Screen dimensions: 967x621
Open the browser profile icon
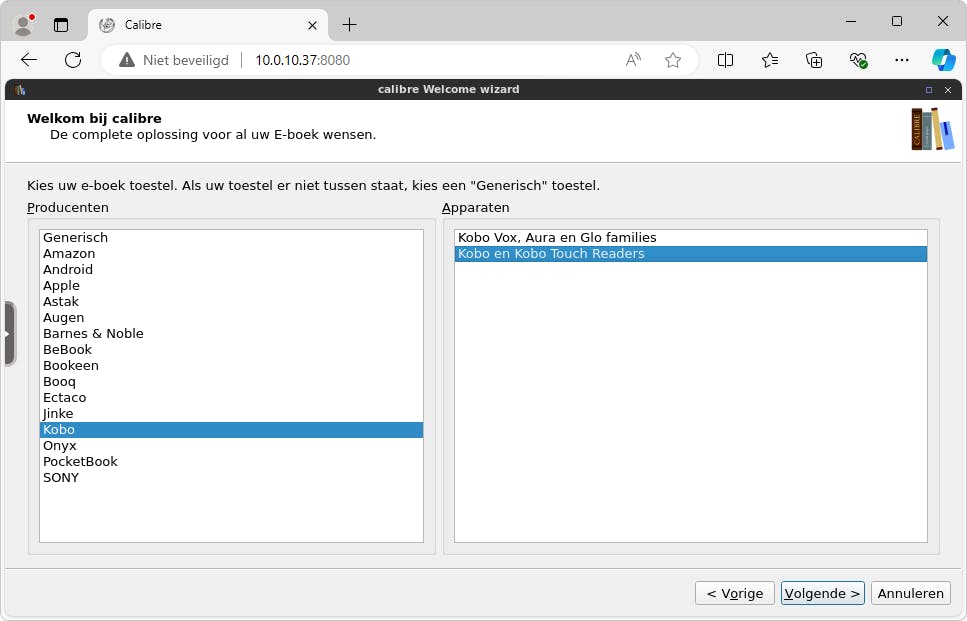pos(23,25)
